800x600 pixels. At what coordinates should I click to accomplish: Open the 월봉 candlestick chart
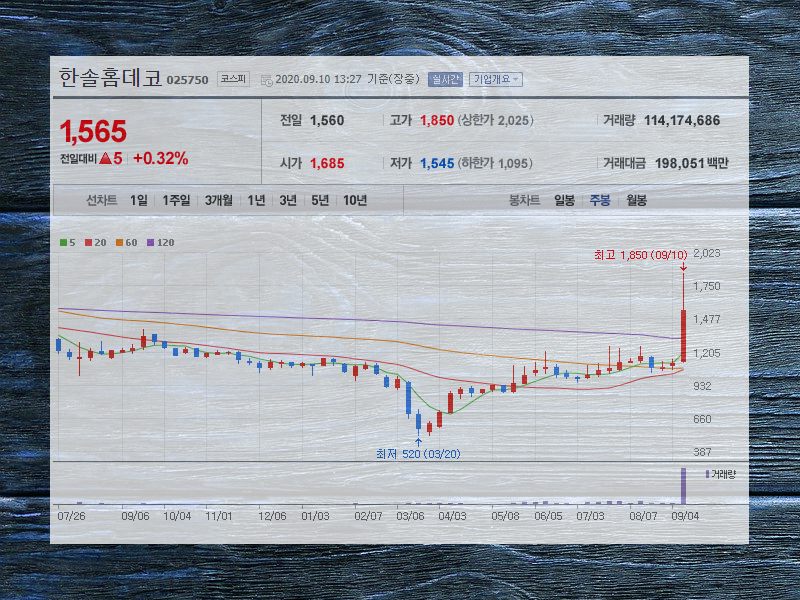point(637,201)
